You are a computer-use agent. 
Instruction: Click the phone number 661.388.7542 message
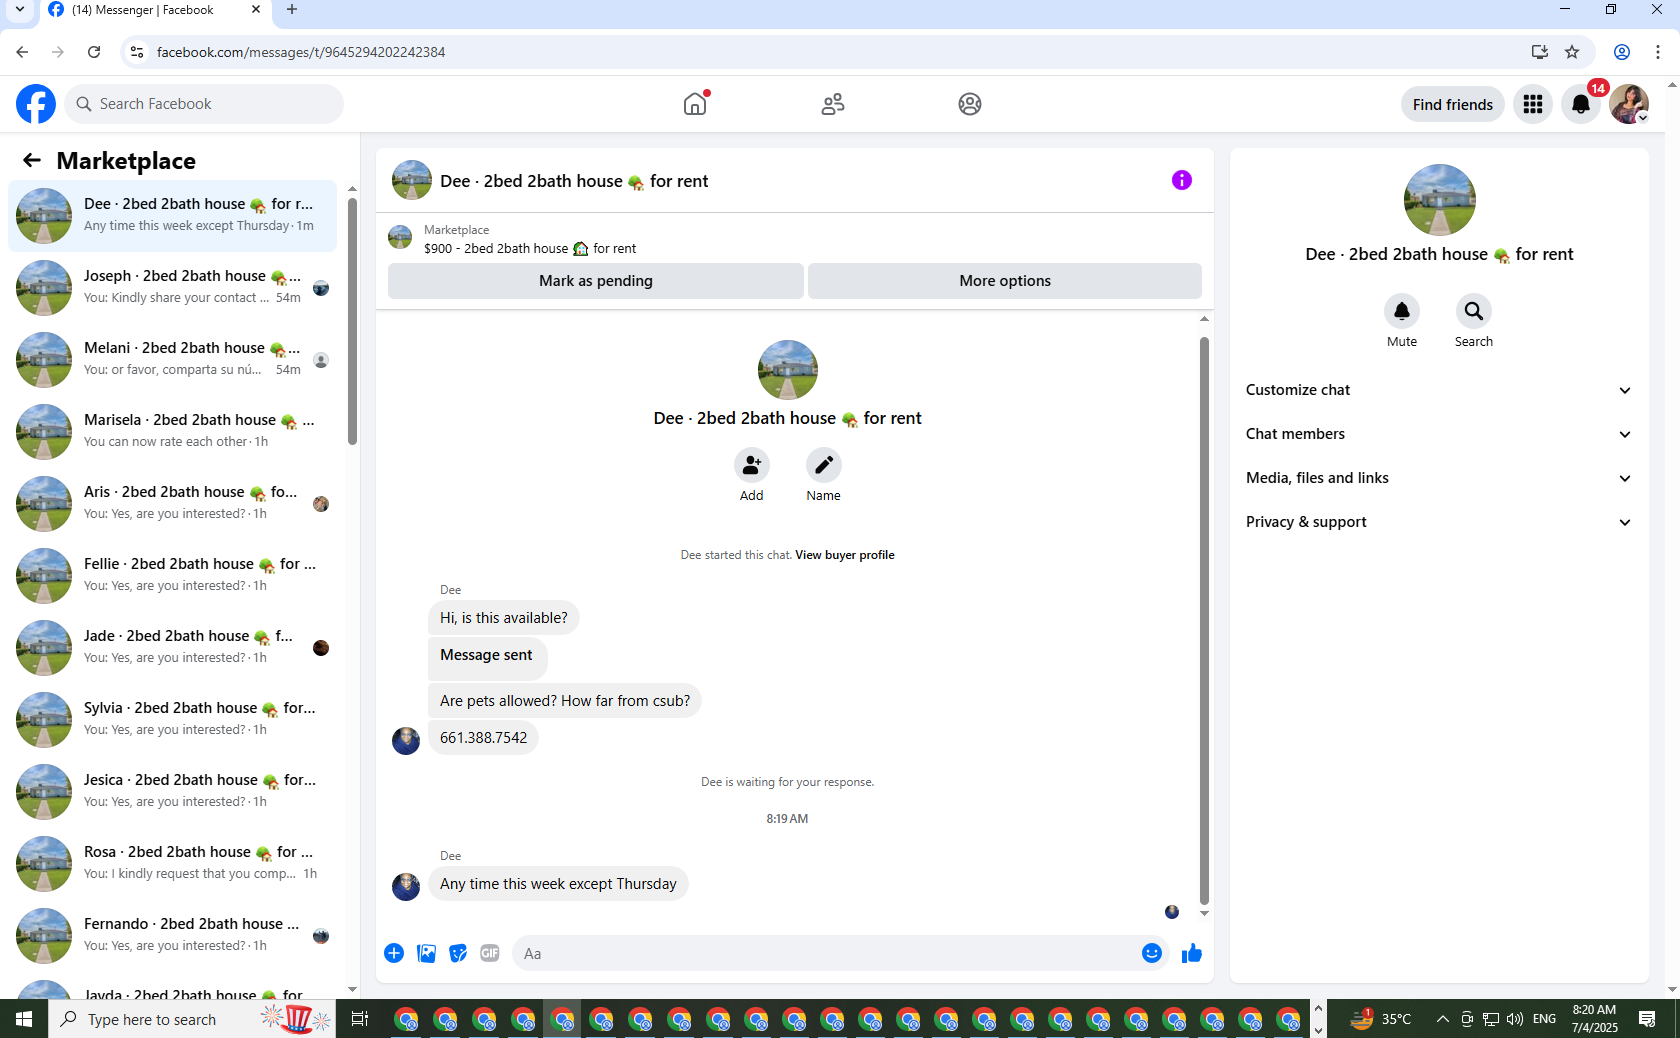coord(483,738)
